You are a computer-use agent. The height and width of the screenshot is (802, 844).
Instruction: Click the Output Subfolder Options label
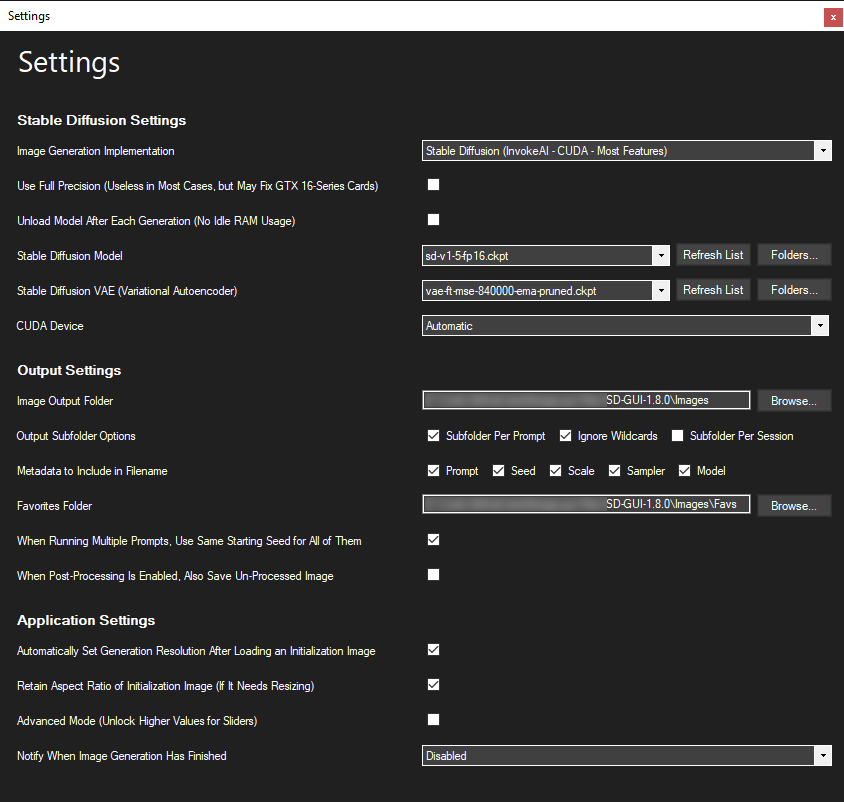coord(76,436)
